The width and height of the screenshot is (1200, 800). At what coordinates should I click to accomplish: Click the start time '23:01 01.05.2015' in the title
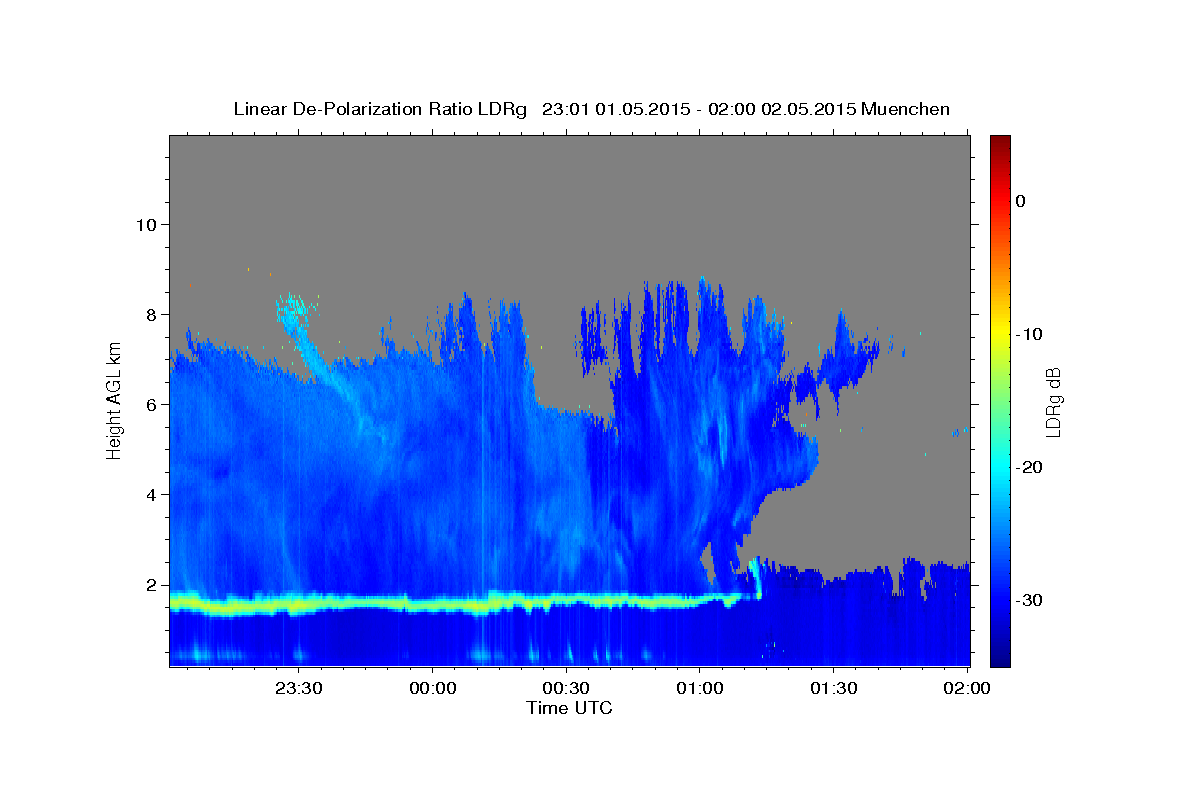pyautogui.click(x=615, y=109)
